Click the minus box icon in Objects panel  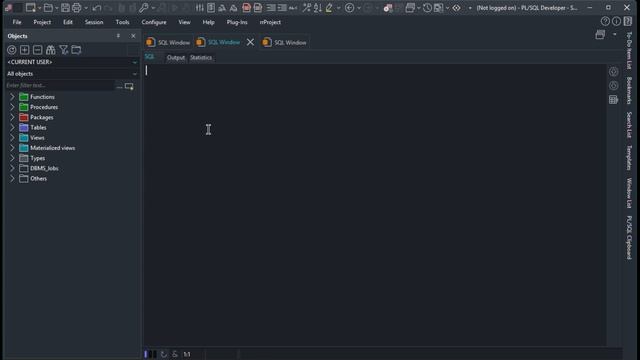pyautogui.click(x=38, y=50)
